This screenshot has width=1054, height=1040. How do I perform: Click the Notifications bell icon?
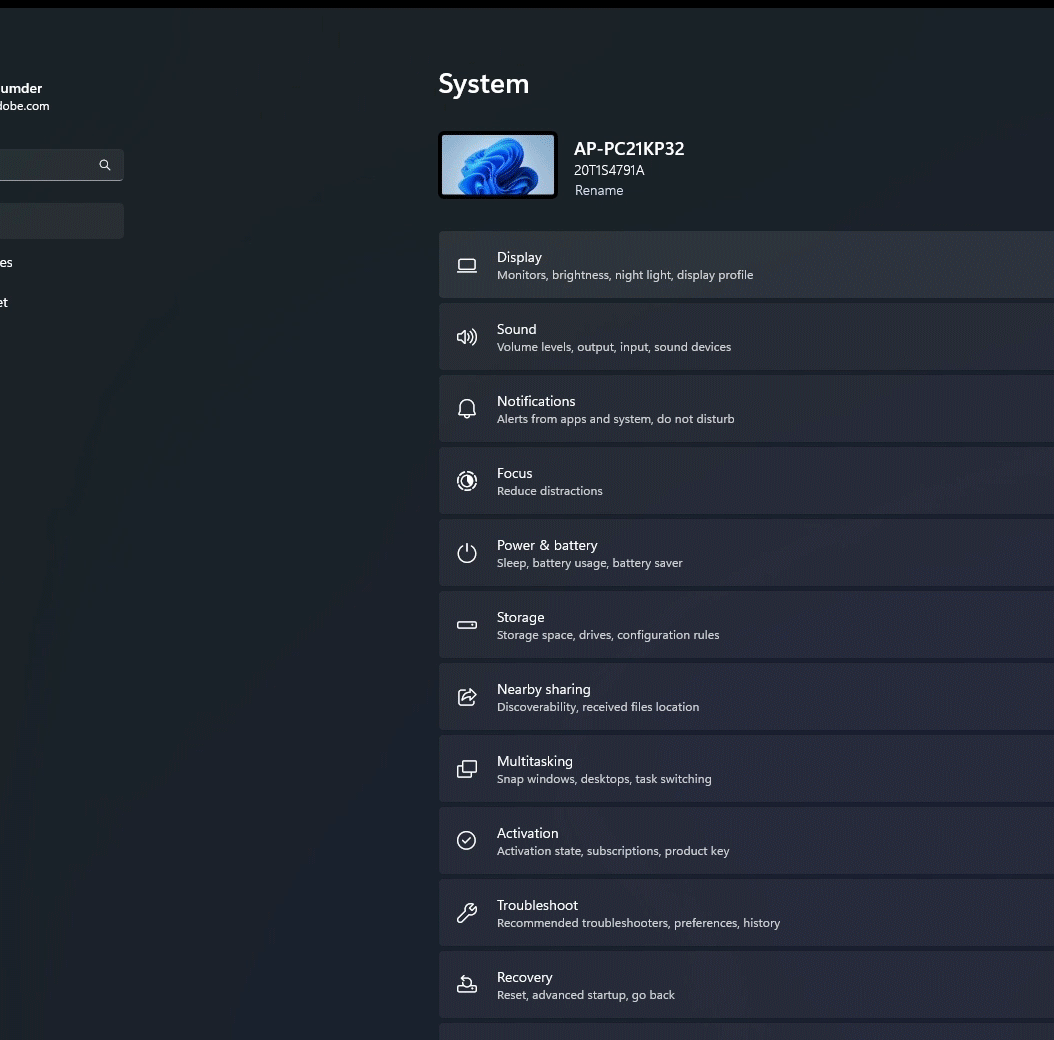(467, 409)
